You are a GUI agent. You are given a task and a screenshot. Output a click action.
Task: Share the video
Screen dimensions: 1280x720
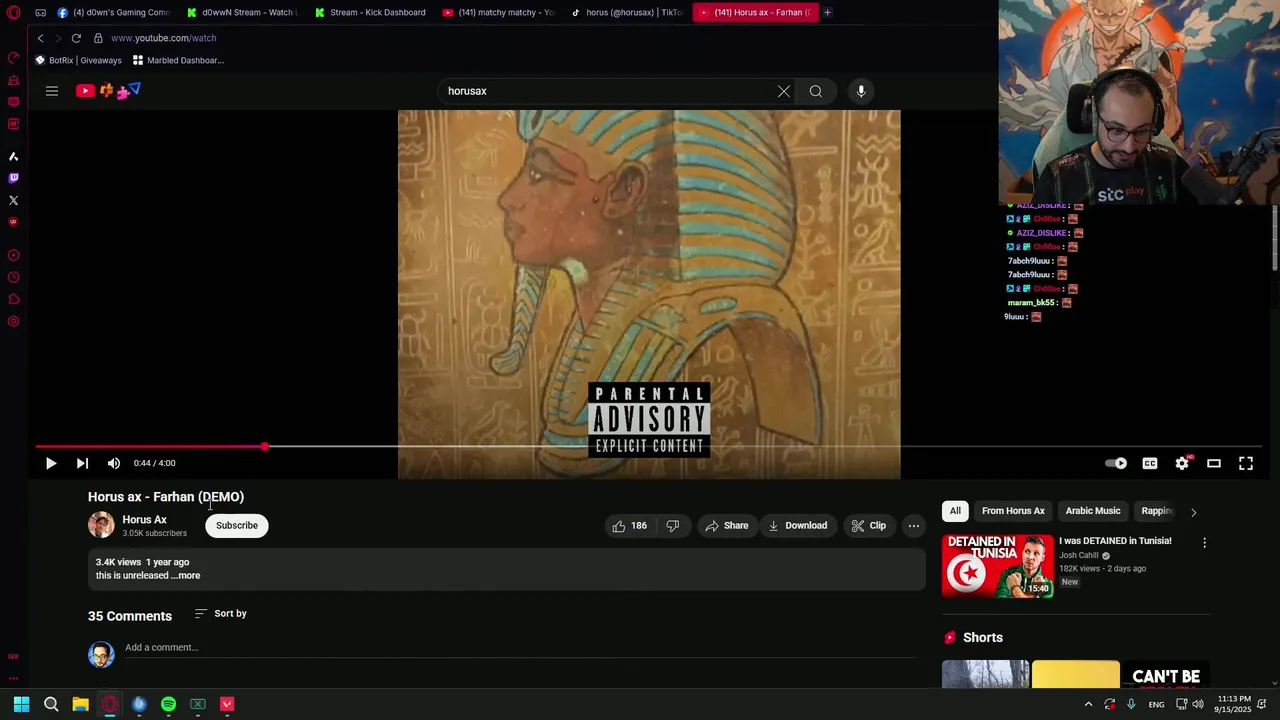pyautogui.click(x=726, y=525)
